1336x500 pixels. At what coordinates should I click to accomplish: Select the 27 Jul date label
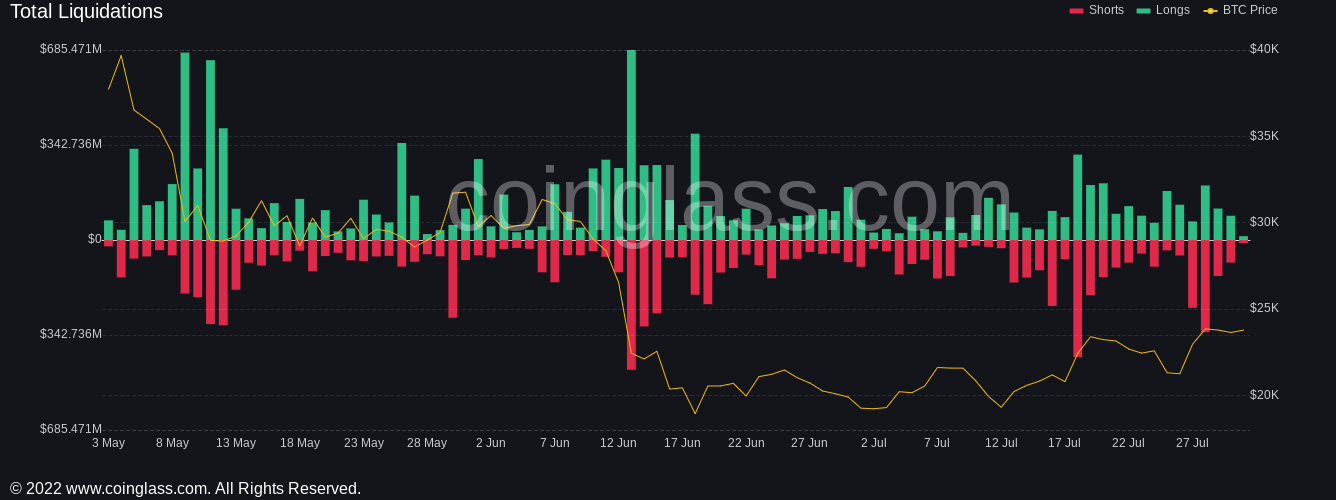[1192, 443]
